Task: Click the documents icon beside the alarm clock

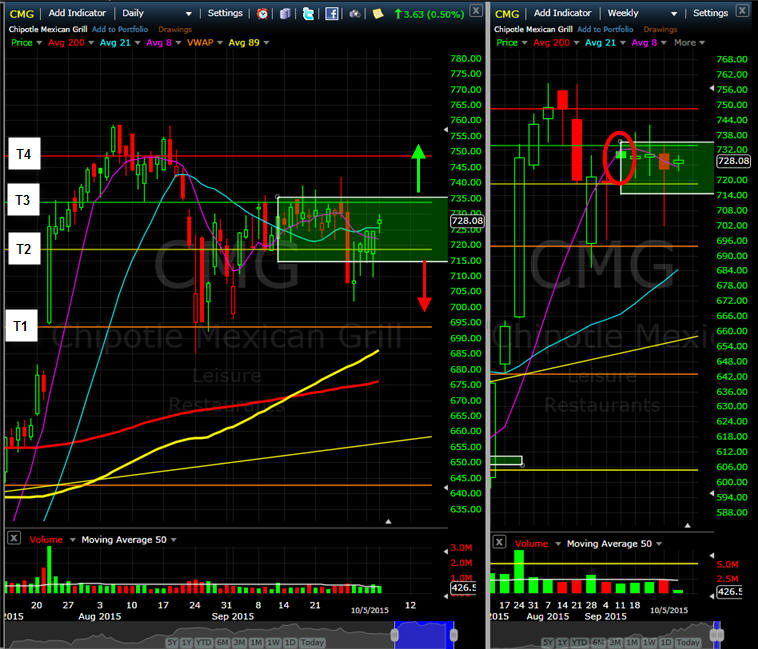Action: 285,14
